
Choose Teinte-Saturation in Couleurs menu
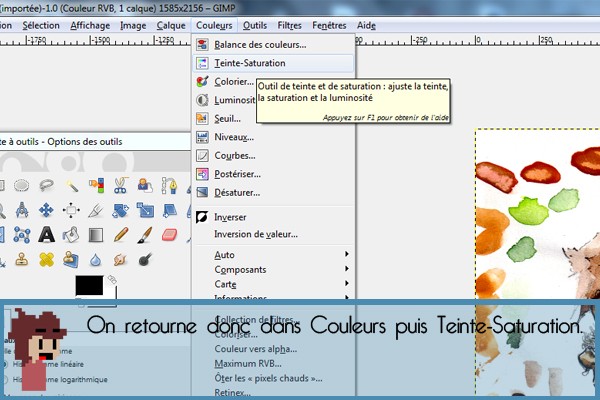(274, 63)
